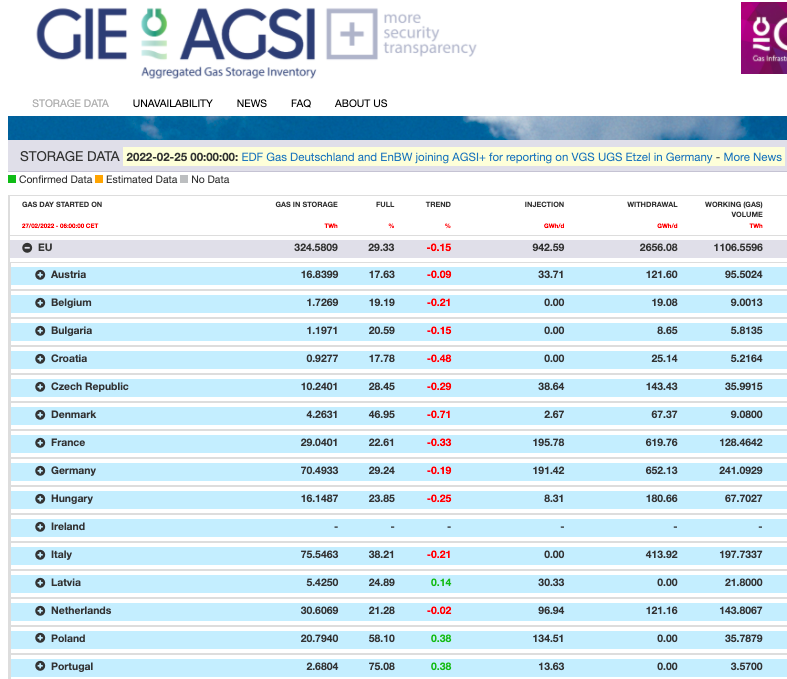Expand the Croatia row
This screenshot has width=787, height=679.
tap(40, 359)
